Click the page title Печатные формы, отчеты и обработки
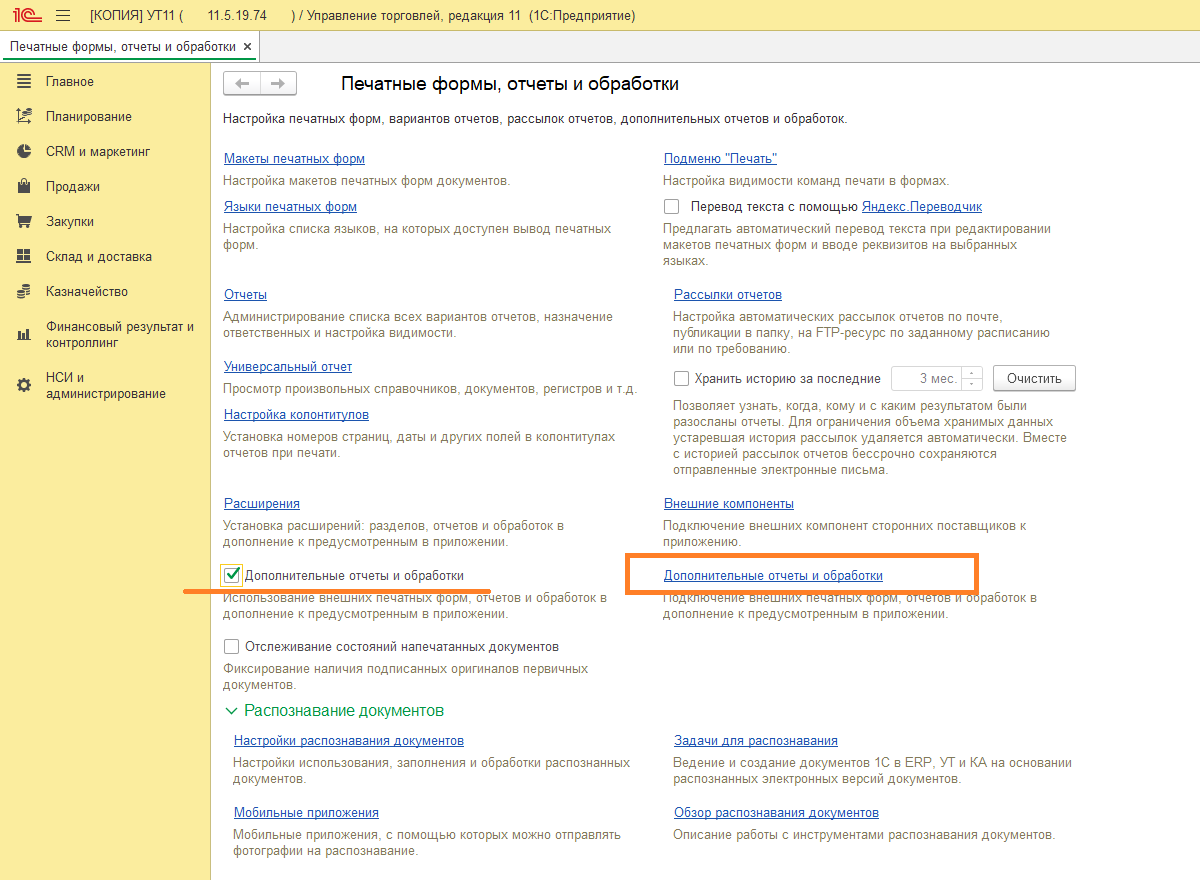1200x880 pixels. click(x=510, y=84)
